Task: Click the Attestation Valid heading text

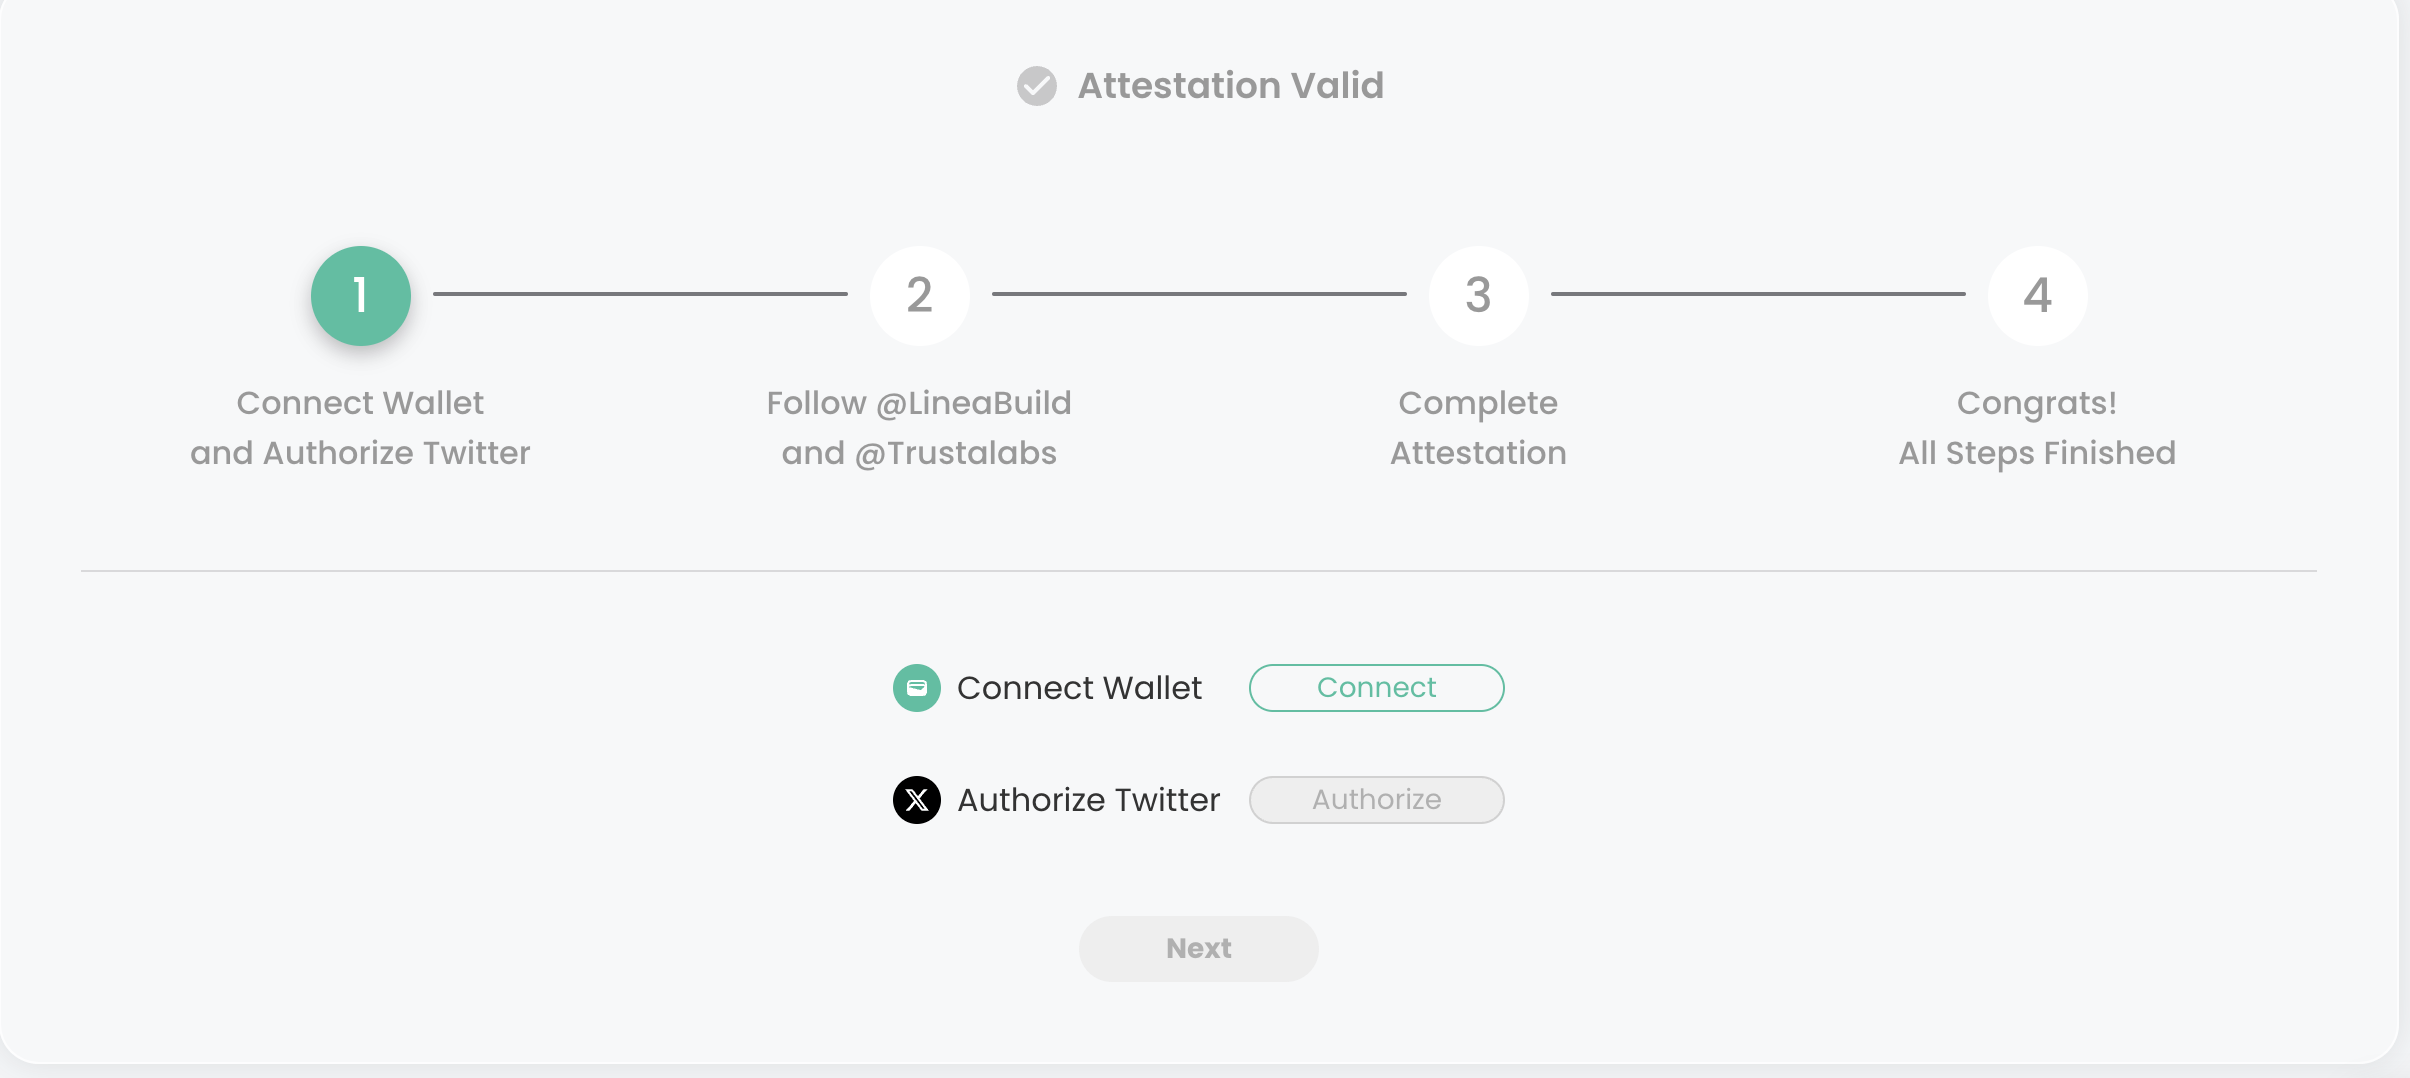Action: point(1230,86)
